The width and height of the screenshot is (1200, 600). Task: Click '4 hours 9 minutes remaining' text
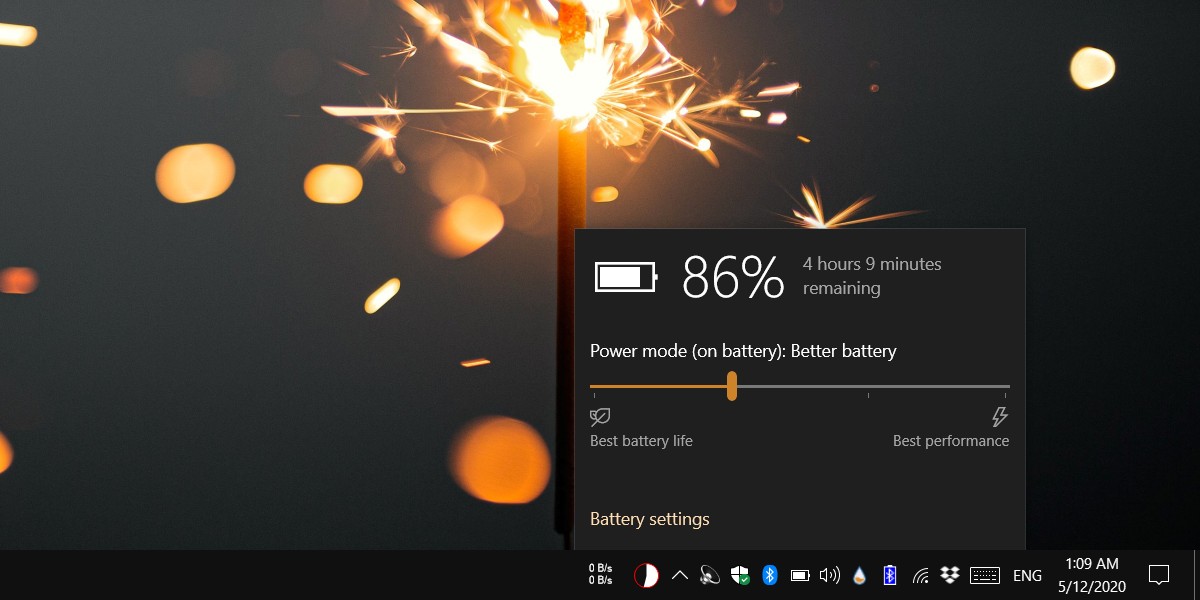coord(872,276)
